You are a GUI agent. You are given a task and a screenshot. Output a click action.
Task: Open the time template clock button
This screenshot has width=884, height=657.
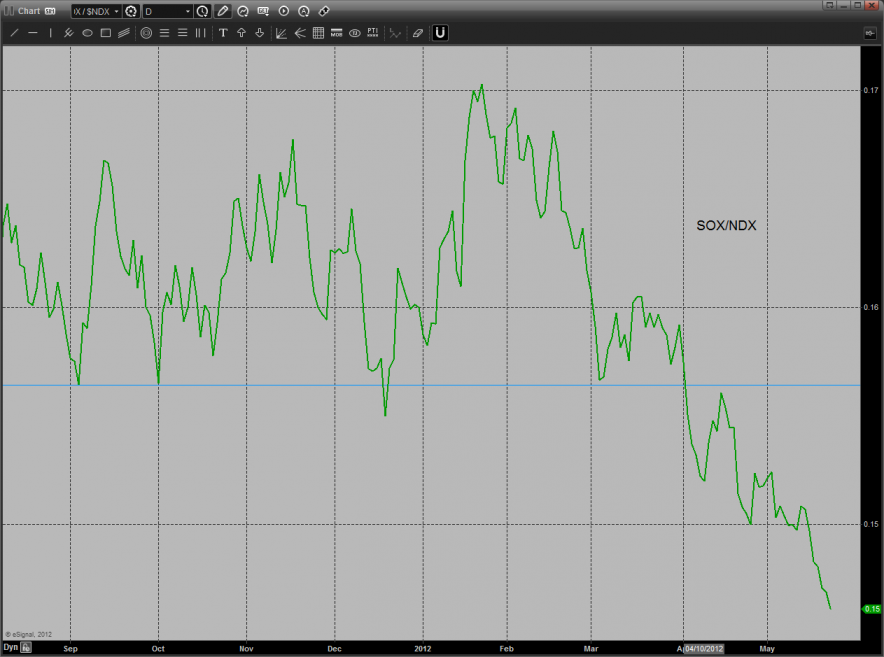coord(203,11)
